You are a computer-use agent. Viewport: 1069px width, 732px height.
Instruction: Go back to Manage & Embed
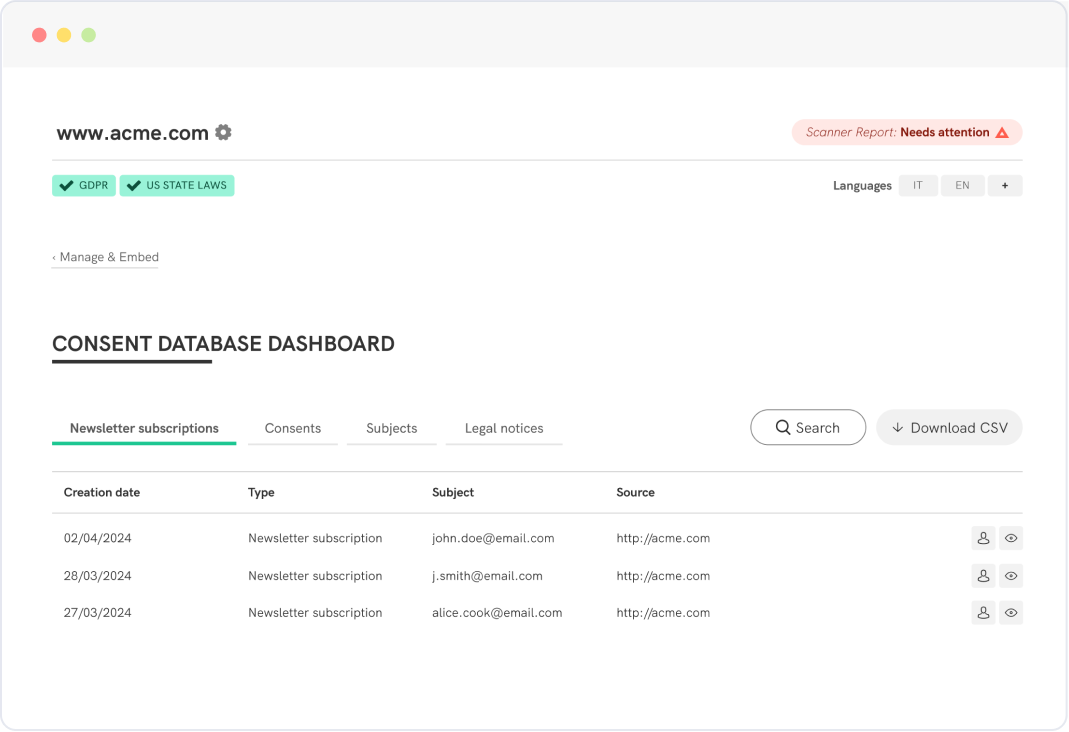106,257
